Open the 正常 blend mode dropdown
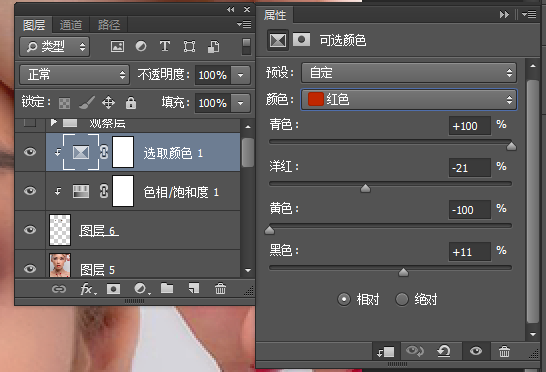546x372 pixels. 75,75
